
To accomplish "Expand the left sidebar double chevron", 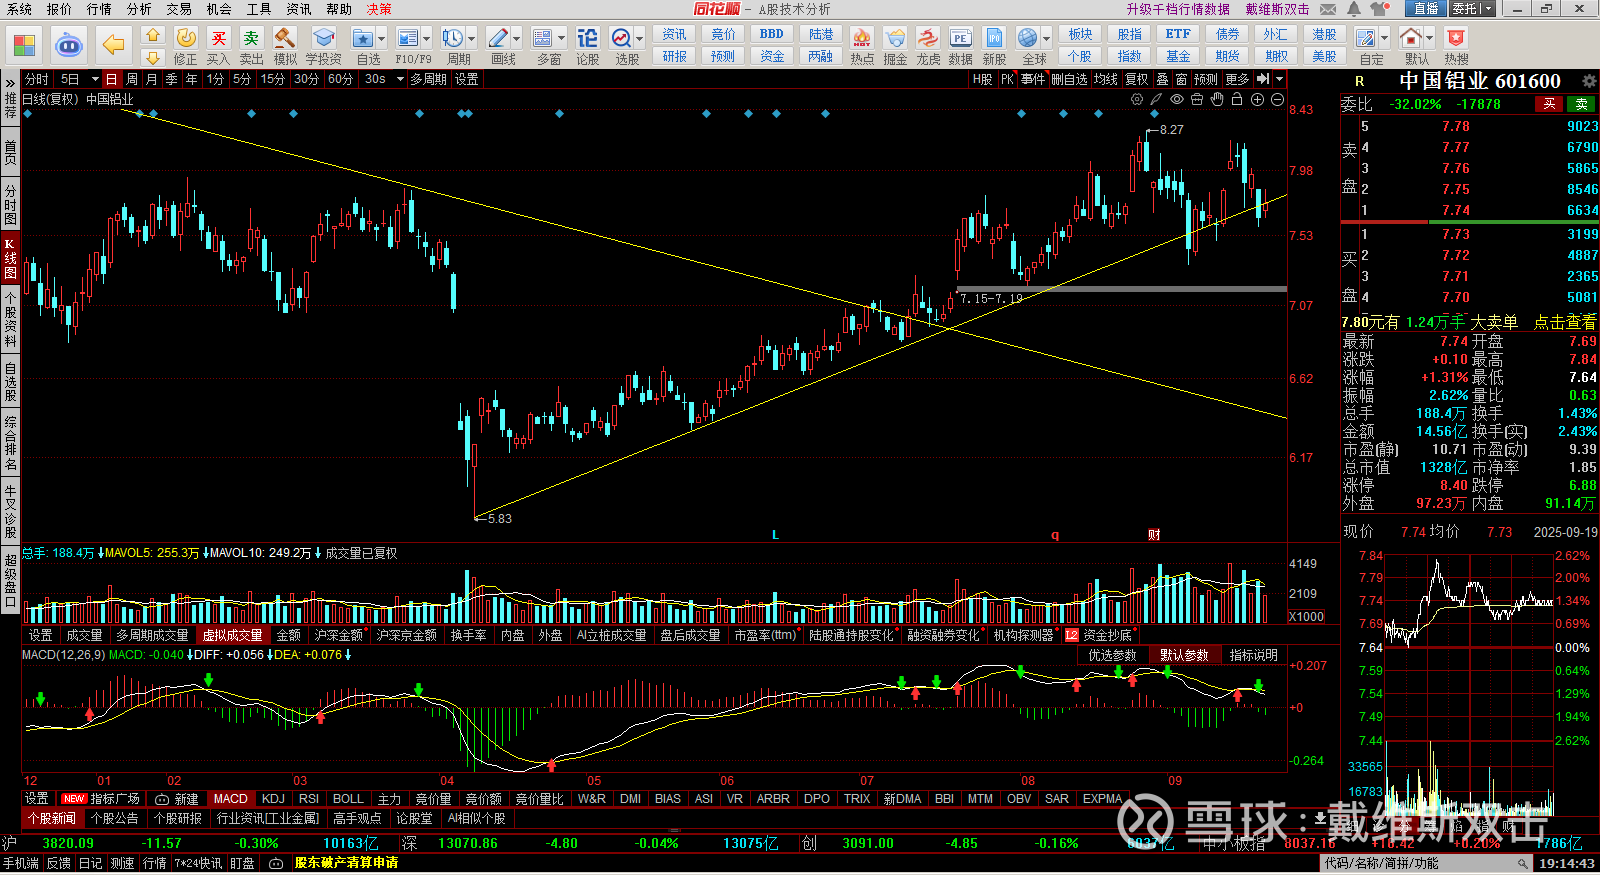I will click(x=10, y=82).
